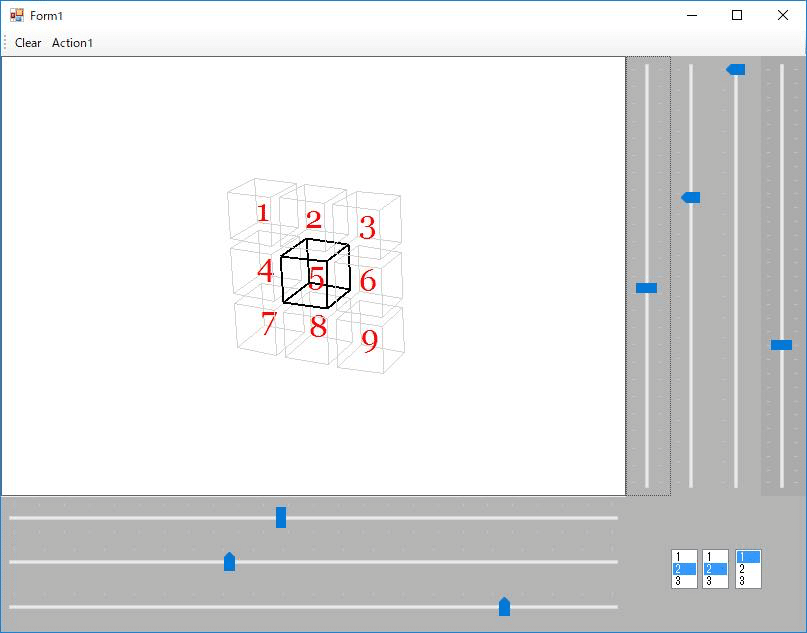
Task: Select item 1 in the third list box
Action: click(x=748, y=557)
